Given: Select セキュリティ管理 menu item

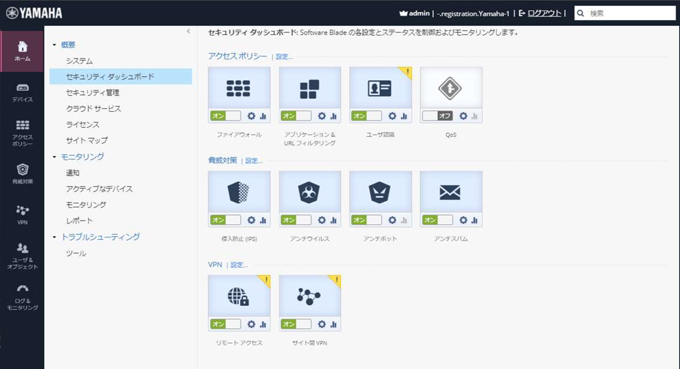Looking at the screenshot, I should 92,92.
